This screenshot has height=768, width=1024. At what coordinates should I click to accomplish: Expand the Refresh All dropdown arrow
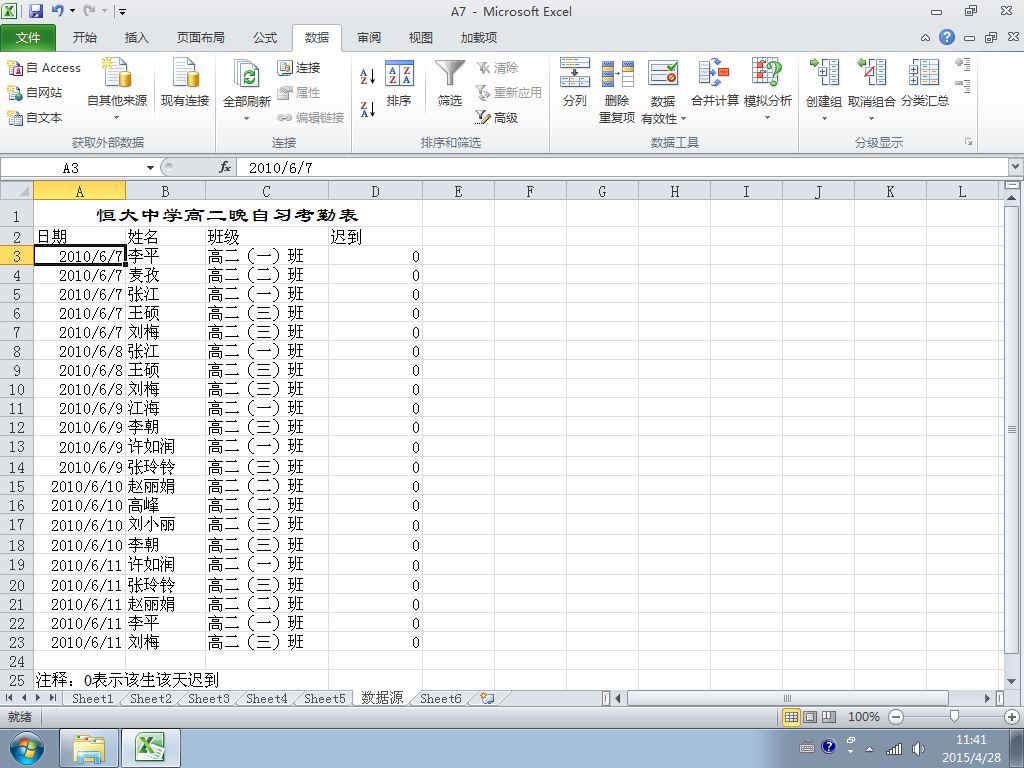pos(247,119)
